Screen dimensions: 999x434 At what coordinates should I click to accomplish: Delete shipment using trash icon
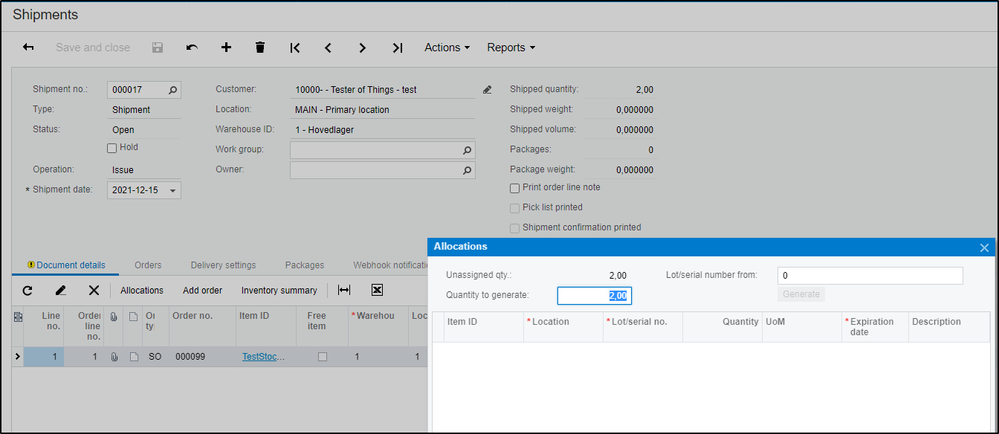click(x=260, y=47)
